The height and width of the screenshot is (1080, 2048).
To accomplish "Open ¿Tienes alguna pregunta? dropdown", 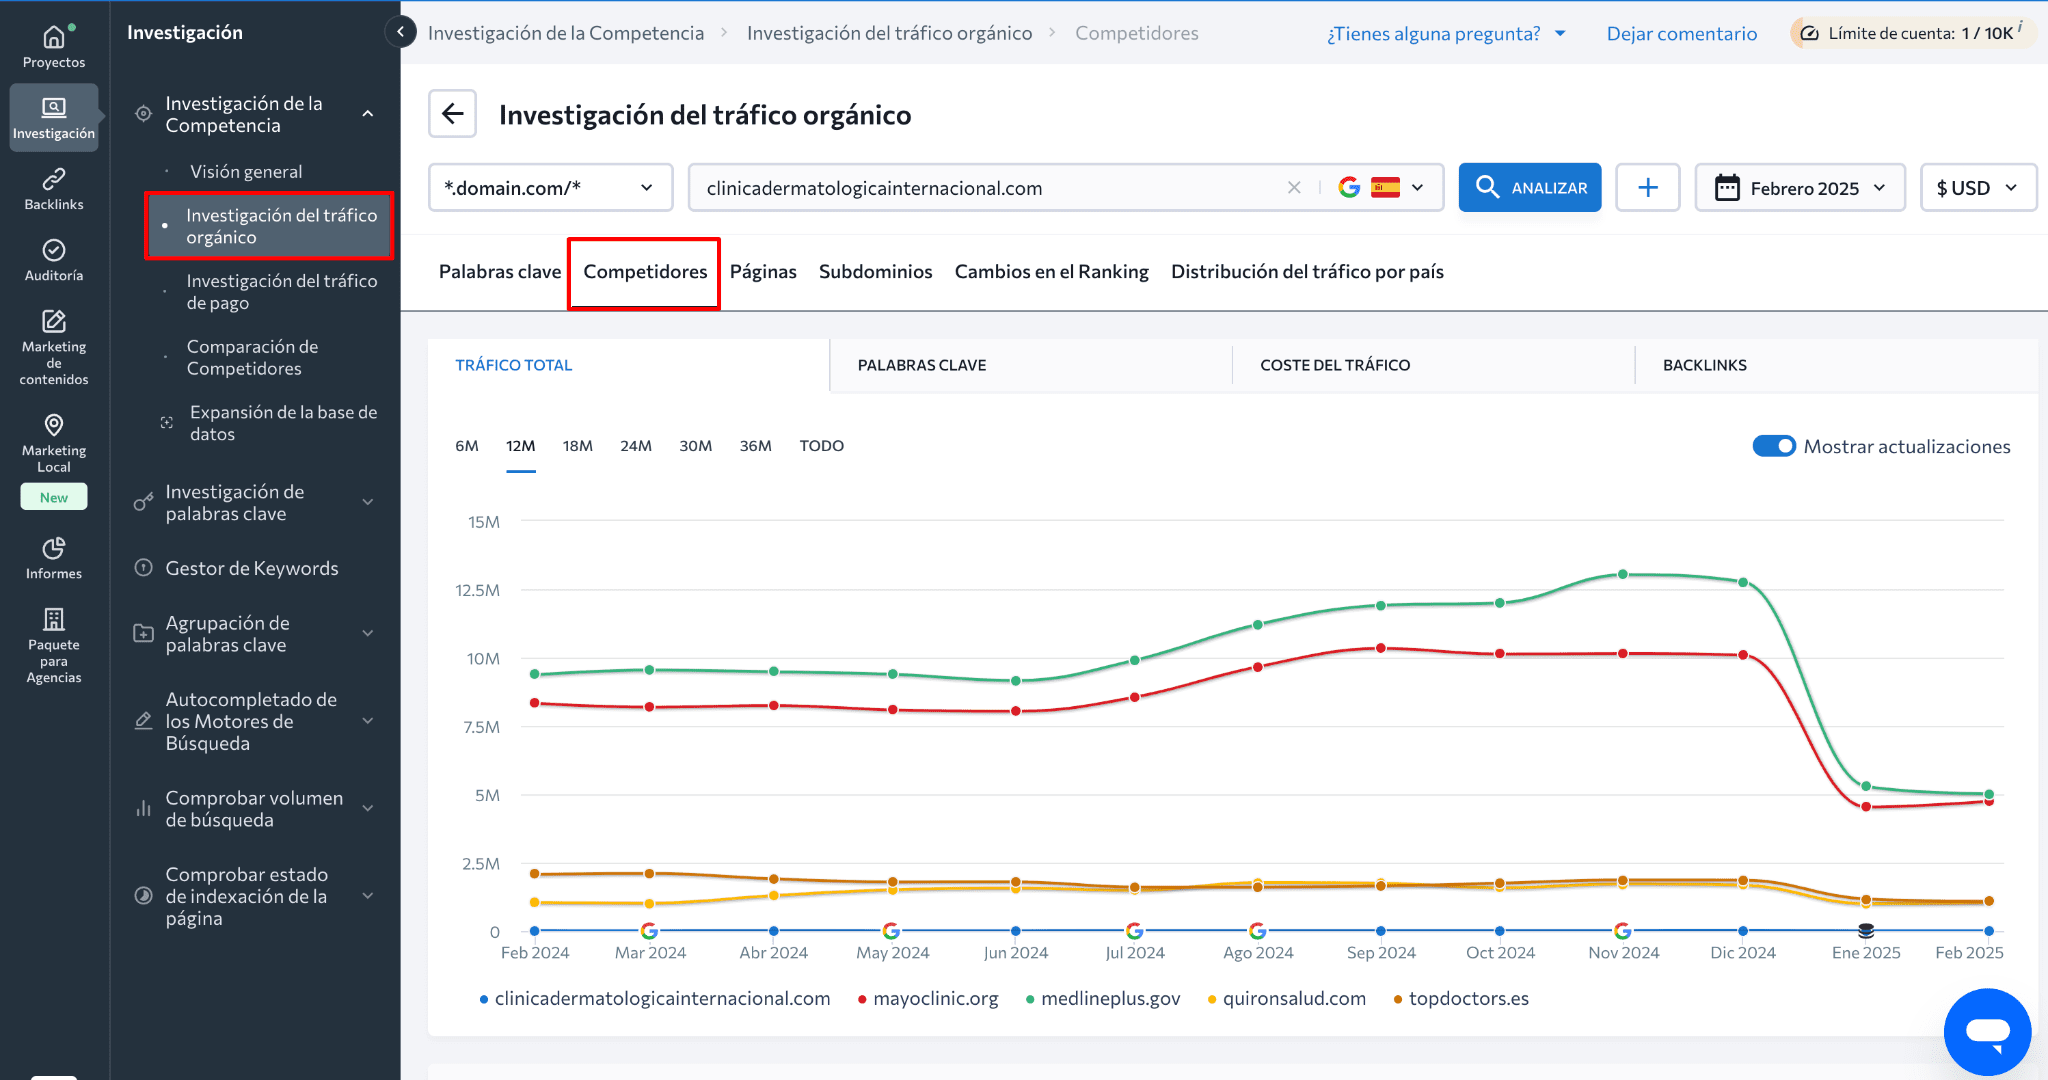I will 1446,33.
